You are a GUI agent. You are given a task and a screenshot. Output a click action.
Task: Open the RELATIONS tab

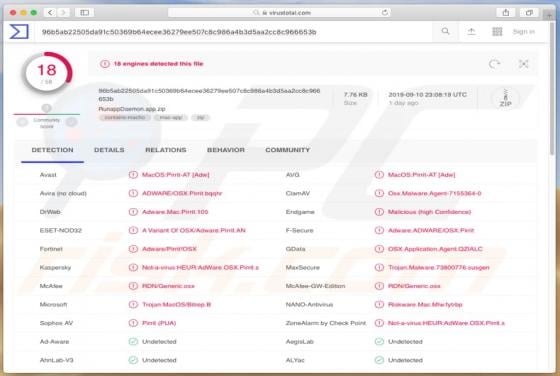pyautogui.click(x=166, y=150)
